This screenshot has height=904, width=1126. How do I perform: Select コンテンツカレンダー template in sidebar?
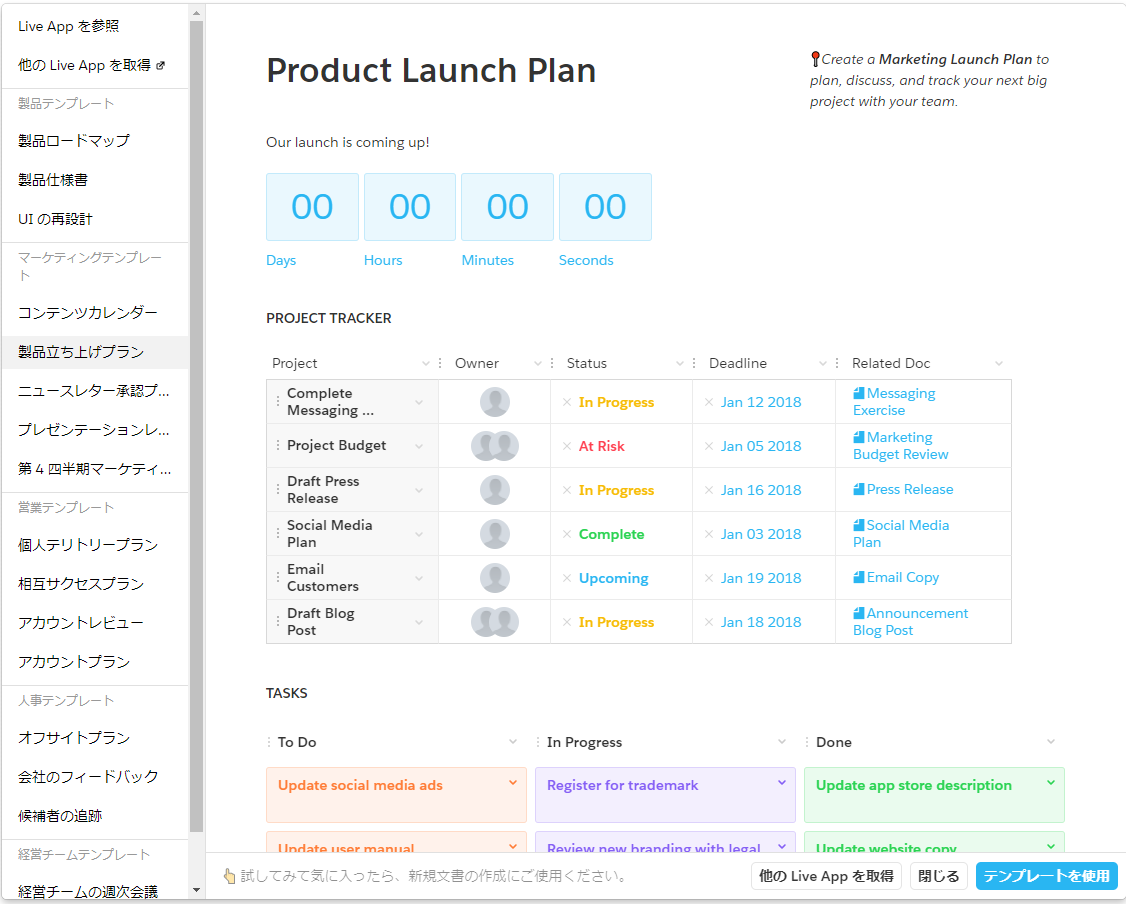(88, 313)
